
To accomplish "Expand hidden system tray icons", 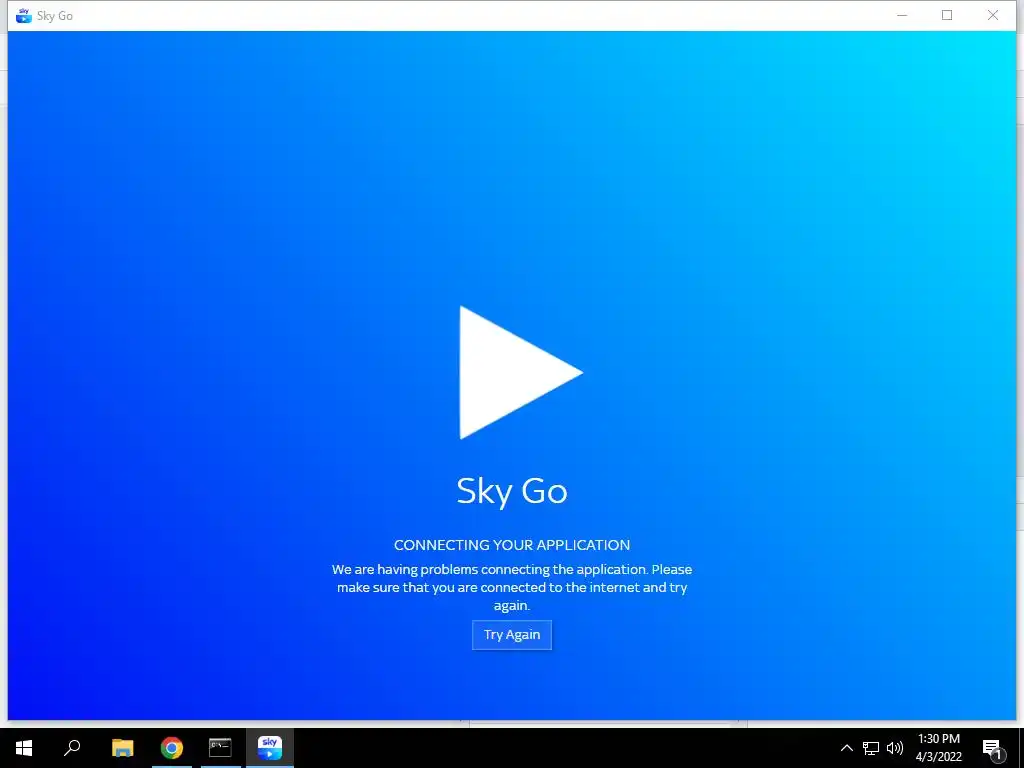I will 846,748.
